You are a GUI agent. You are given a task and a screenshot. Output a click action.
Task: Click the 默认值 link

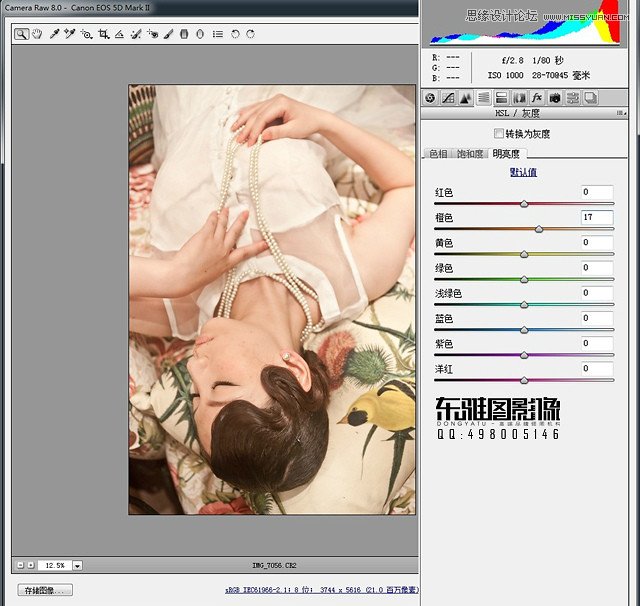523,172
